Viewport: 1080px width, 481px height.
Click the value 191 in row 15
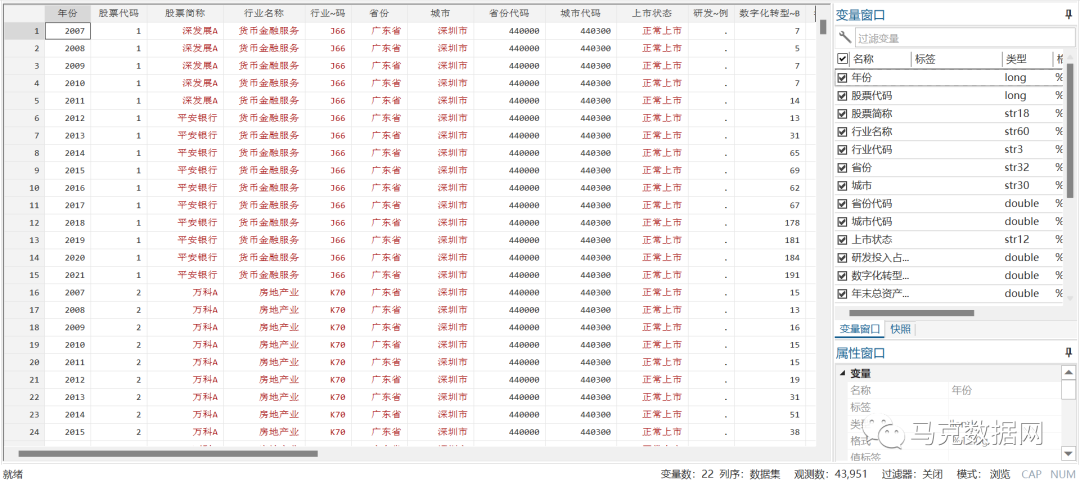[769, 275]
